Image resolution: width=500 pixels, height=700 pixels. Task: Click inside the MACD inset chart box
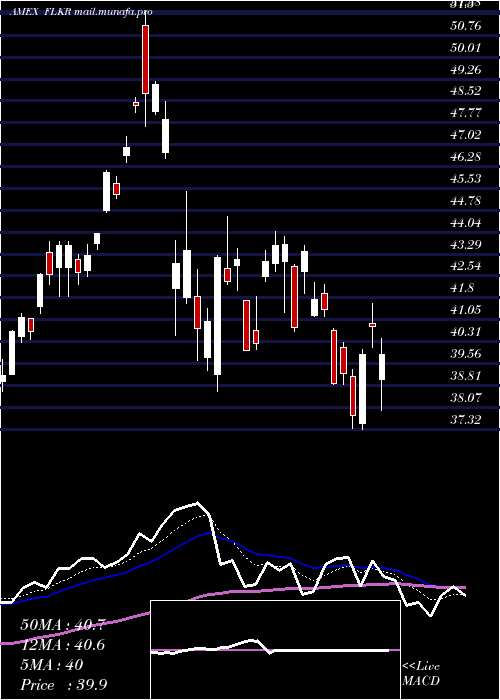tap(275, 650)
